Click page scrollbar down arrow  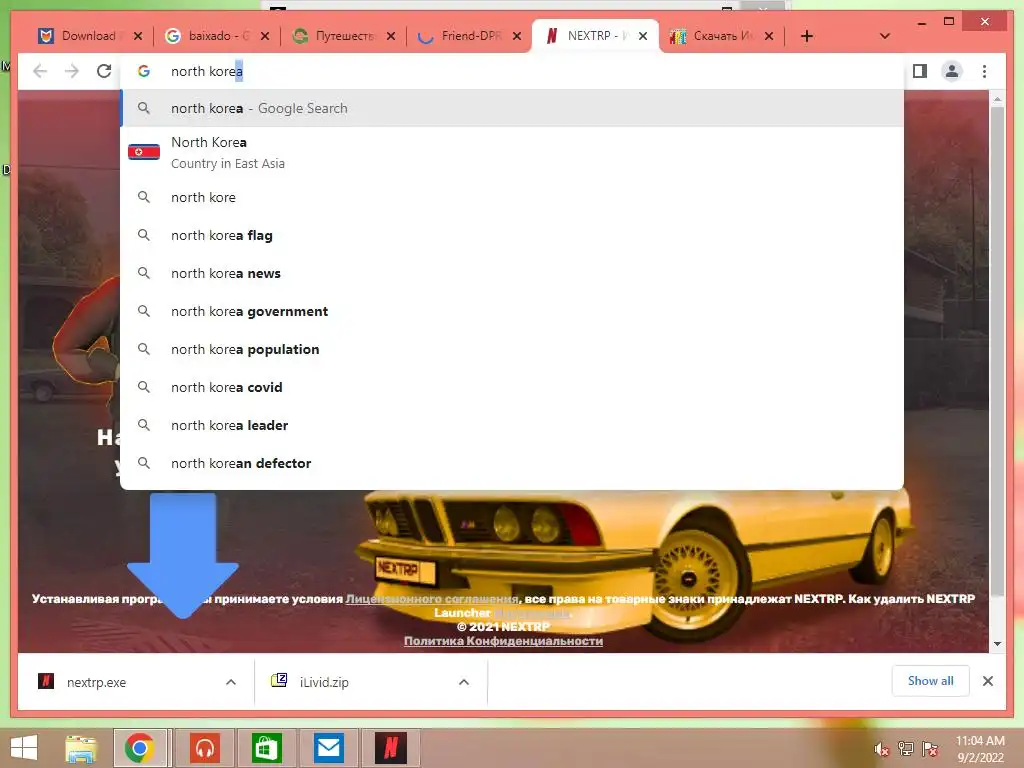pos(997,644)
